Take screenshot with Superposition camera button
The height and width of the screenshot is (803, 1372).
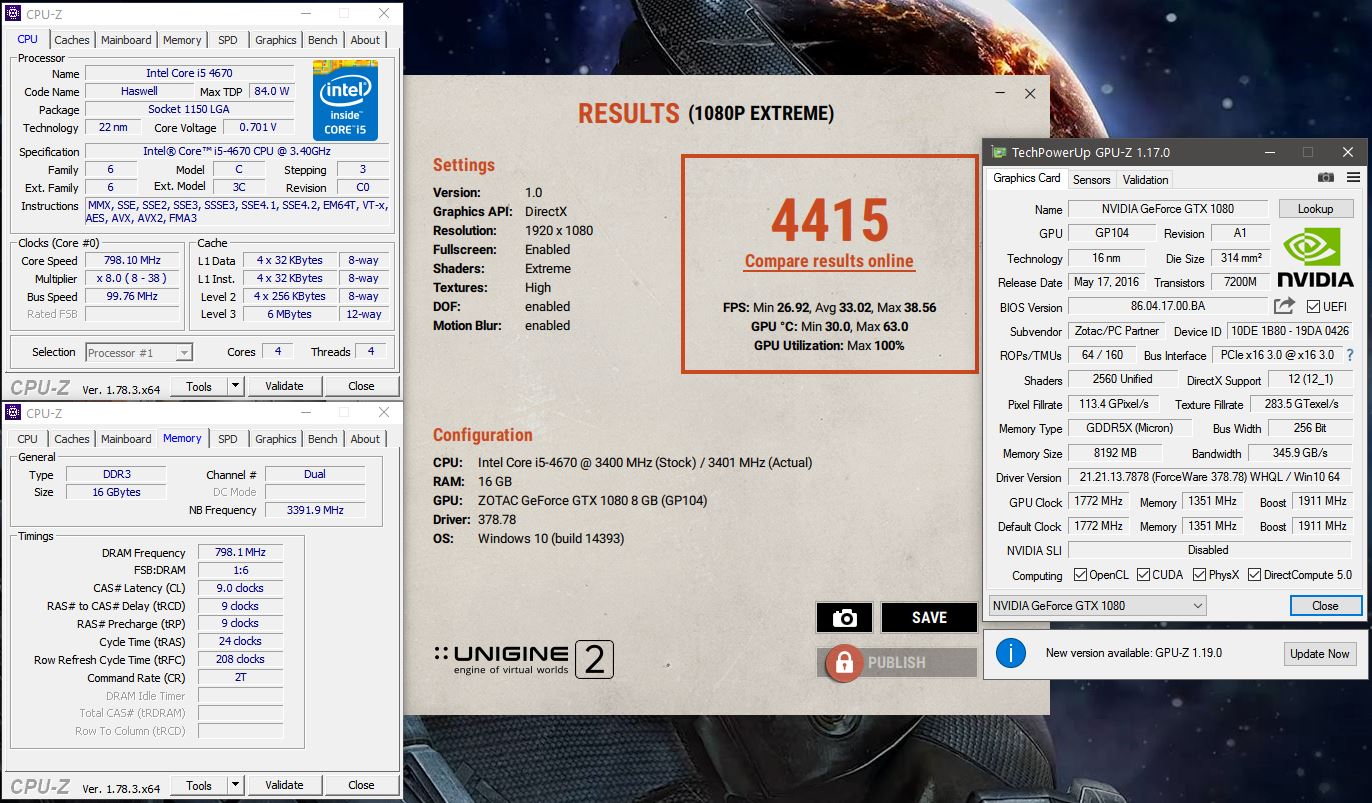(844, 618)
